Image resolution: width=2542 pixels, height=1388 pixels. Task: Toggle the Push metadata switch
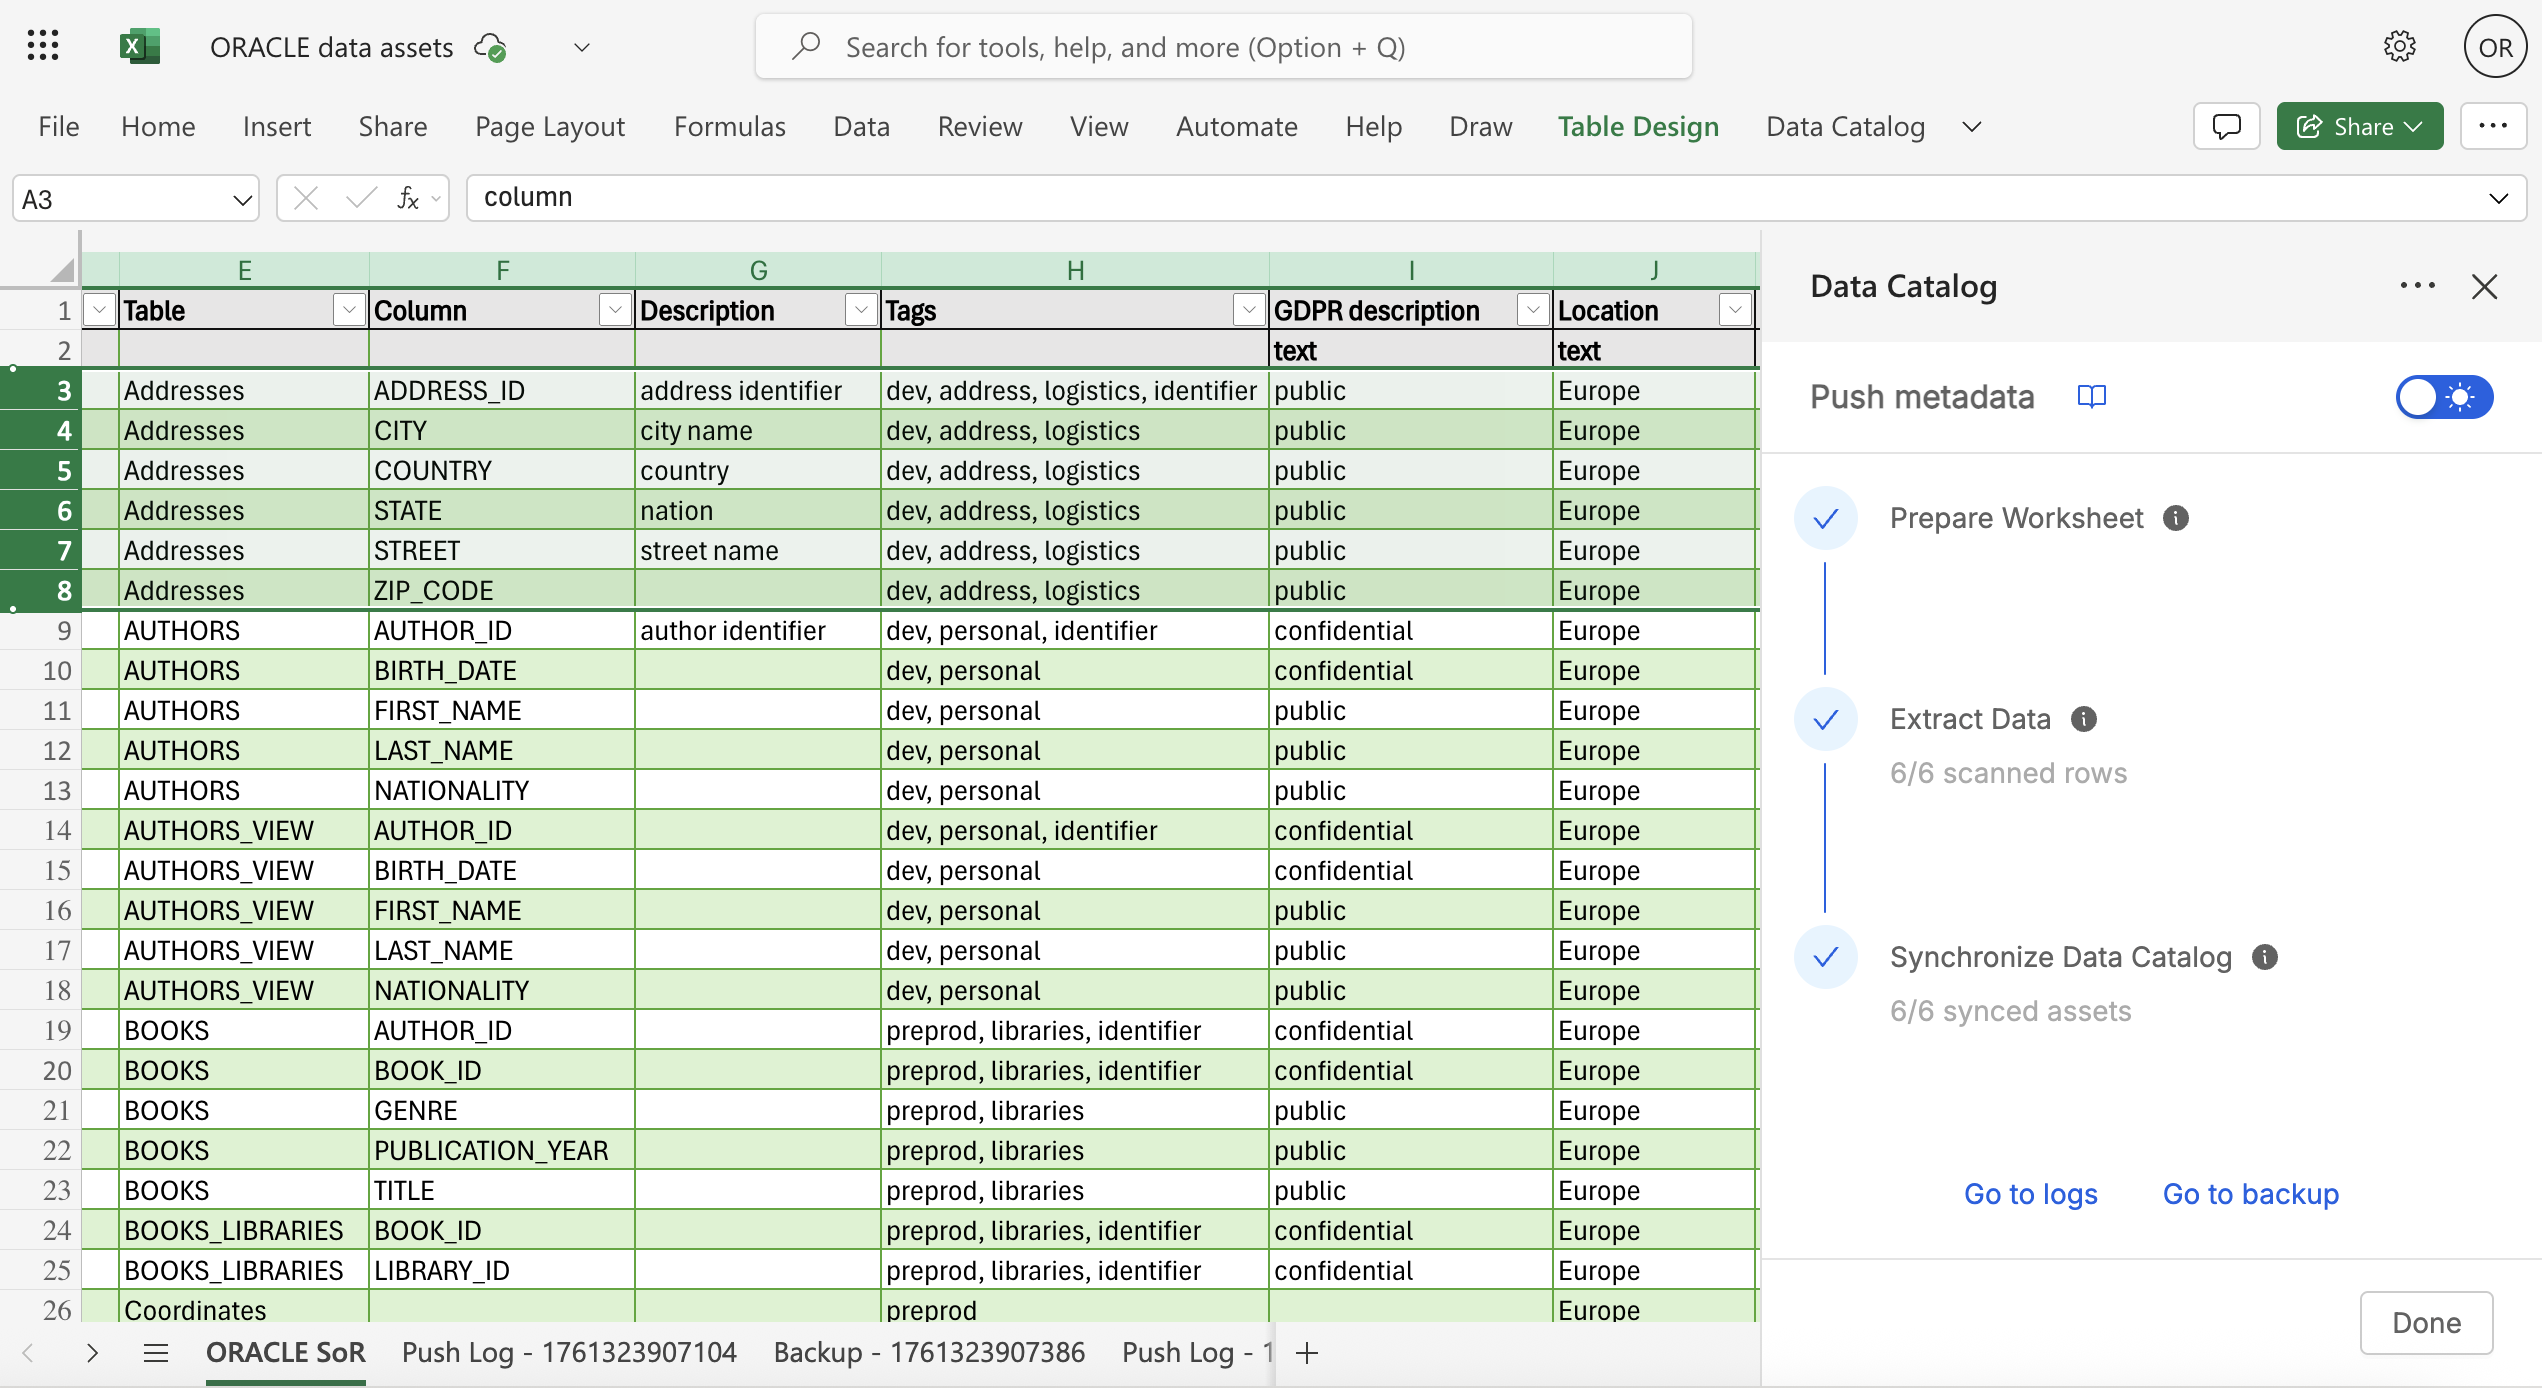(x=2443, y=397)
